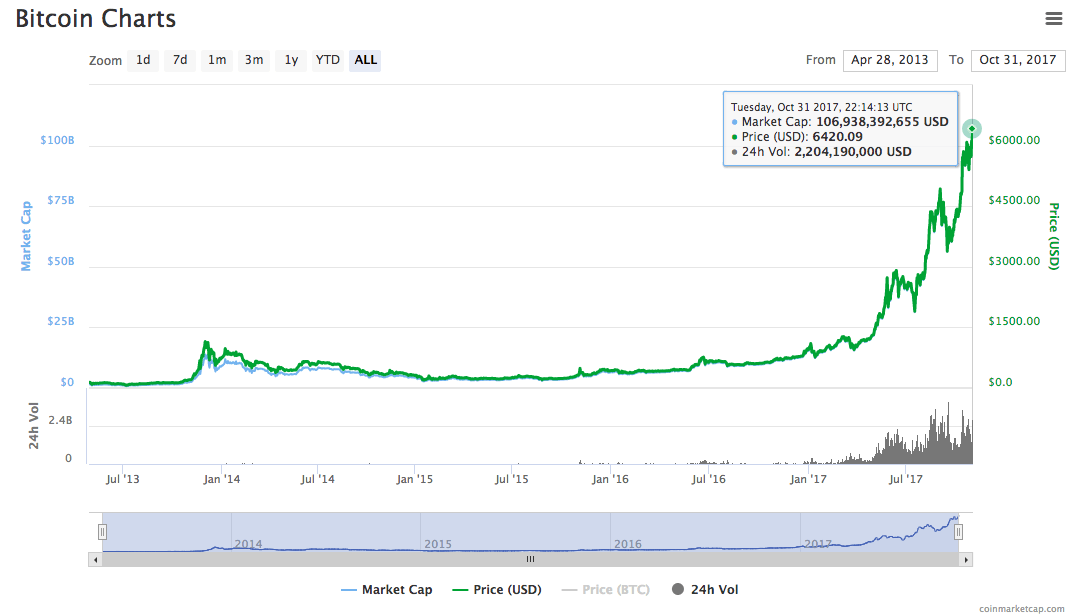Toggle Market Cap series in legend

point(387,590)
